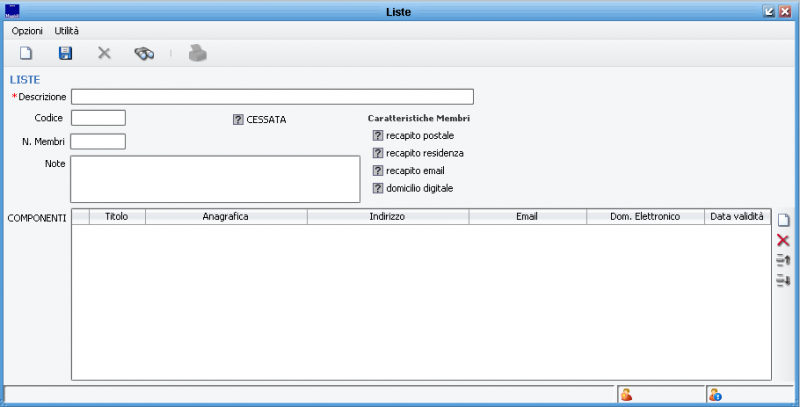This screenshot has width=800, height=407.
Task: Click the printer toolbar icon
Action: coord(198,53)
